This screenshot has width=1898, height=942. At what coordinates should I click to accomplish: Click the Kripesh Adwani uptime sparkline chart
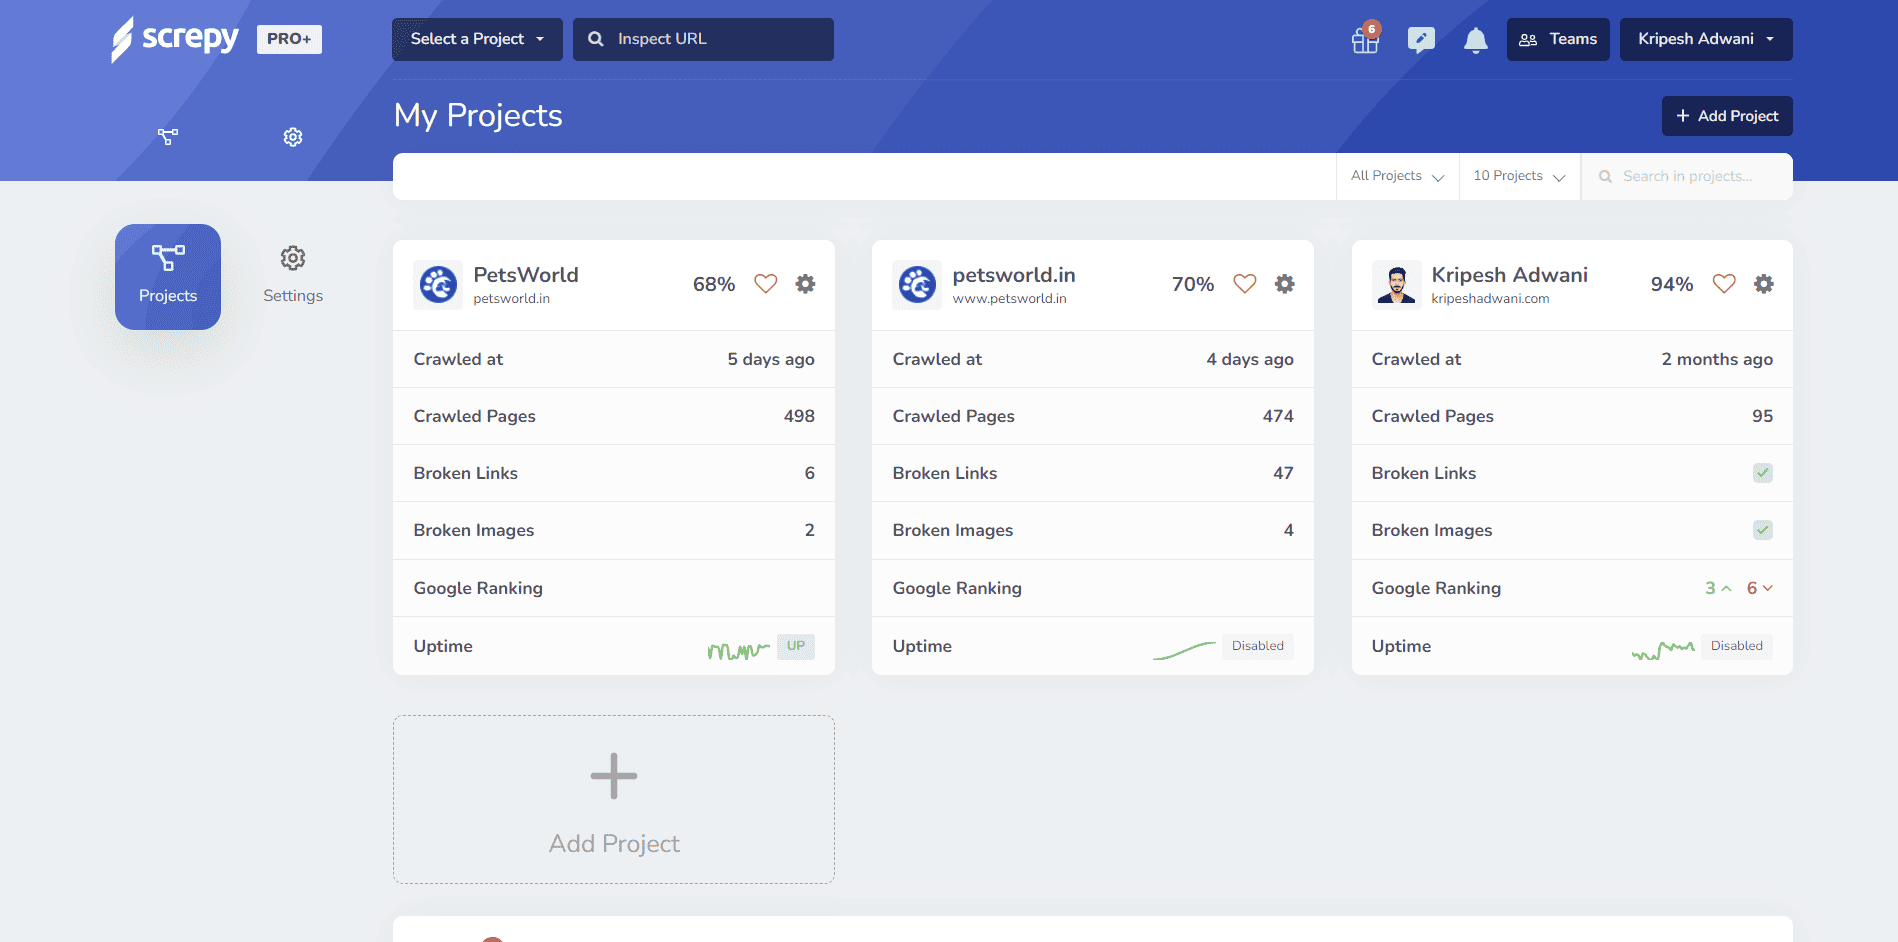click(1663, 650)
